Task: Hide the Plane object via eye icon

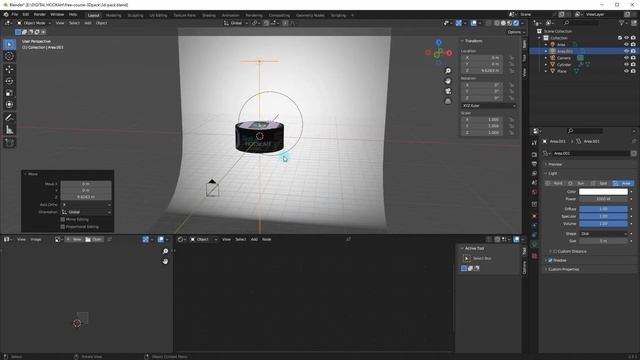Action: [626, 71]
